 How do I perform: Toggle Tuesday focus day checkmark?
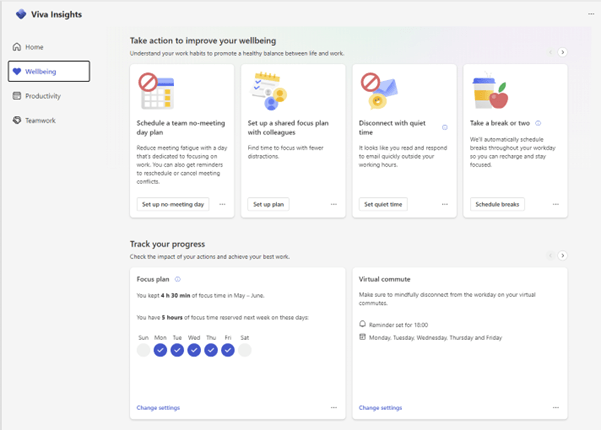177,350
